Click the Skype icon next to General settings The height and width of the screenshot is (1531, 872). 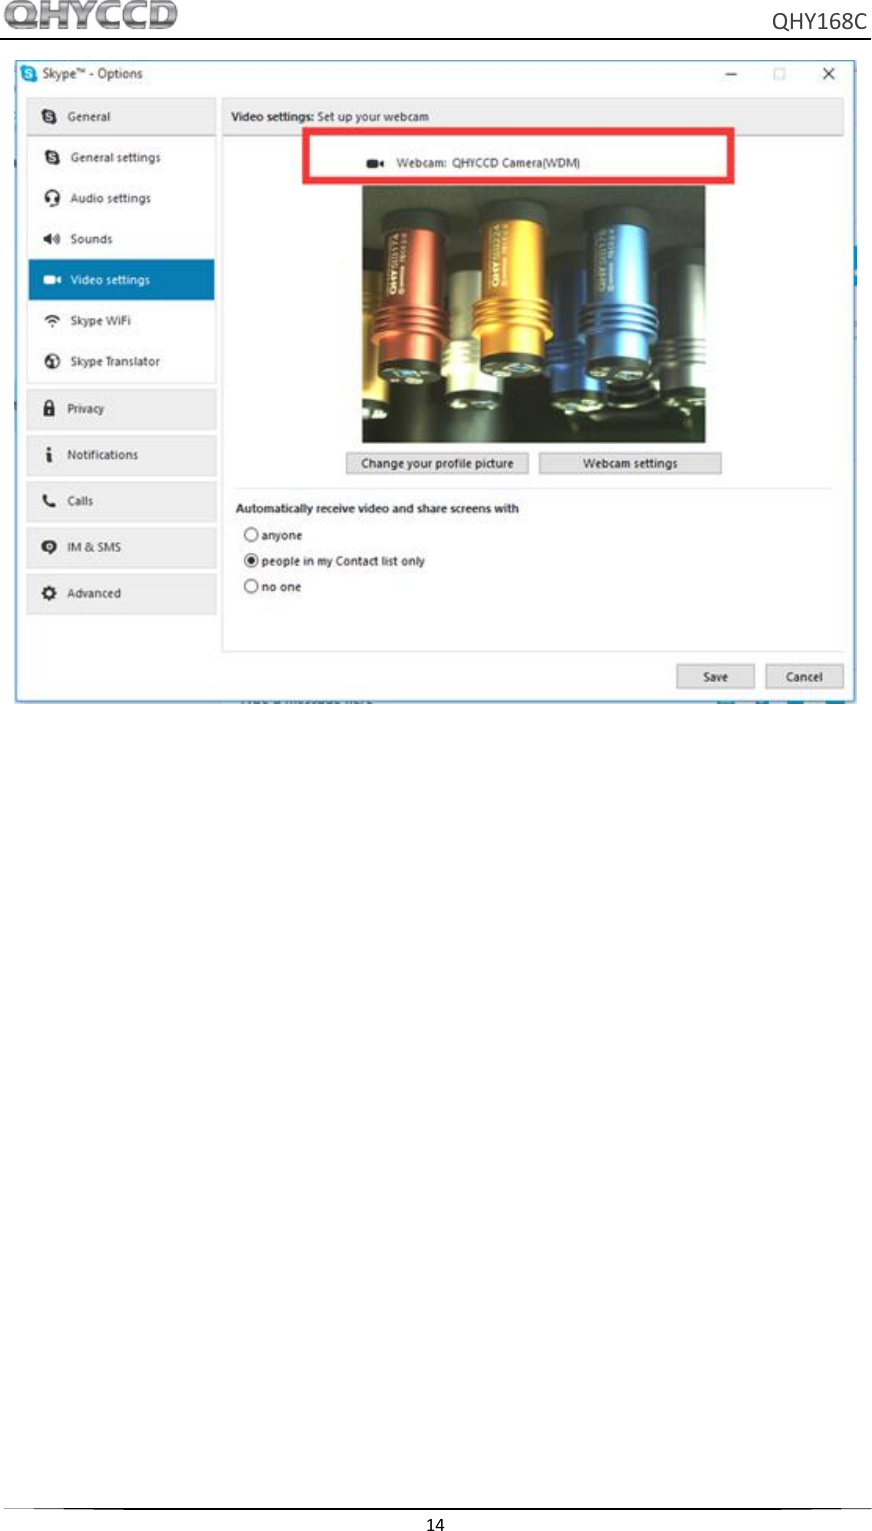coord(52,158)
